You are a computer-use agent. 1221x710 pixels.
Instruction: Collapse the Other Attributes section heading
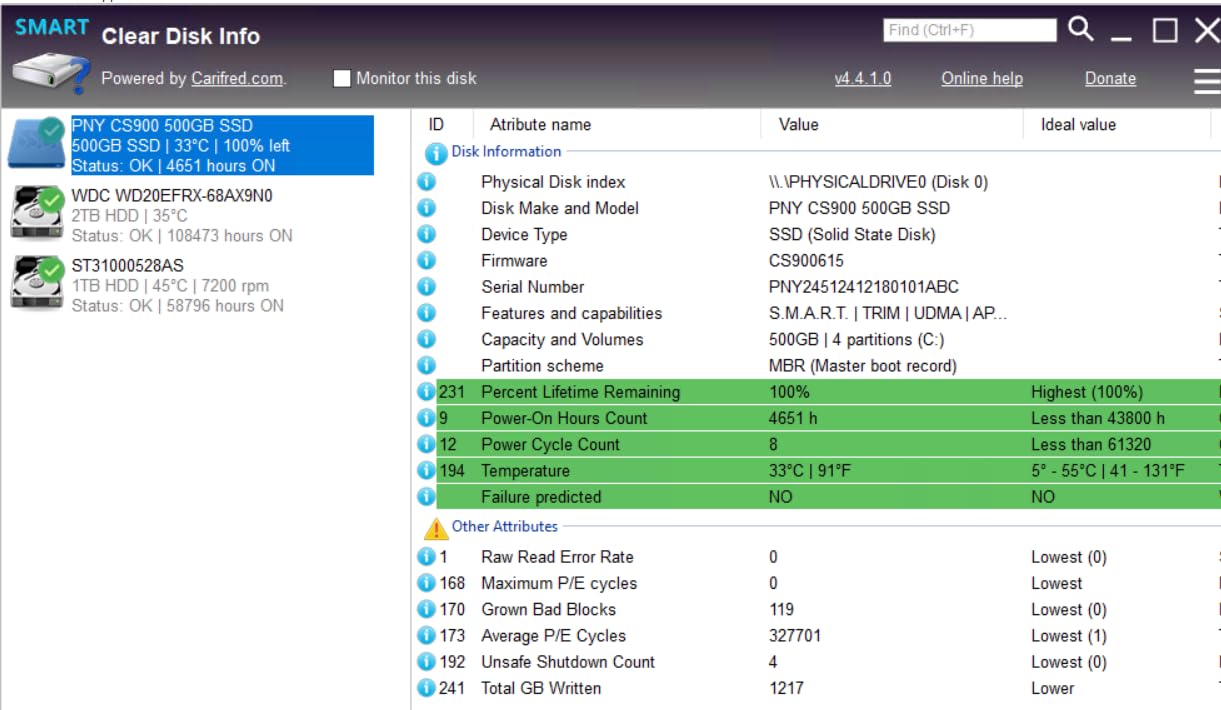click(504, 526)
